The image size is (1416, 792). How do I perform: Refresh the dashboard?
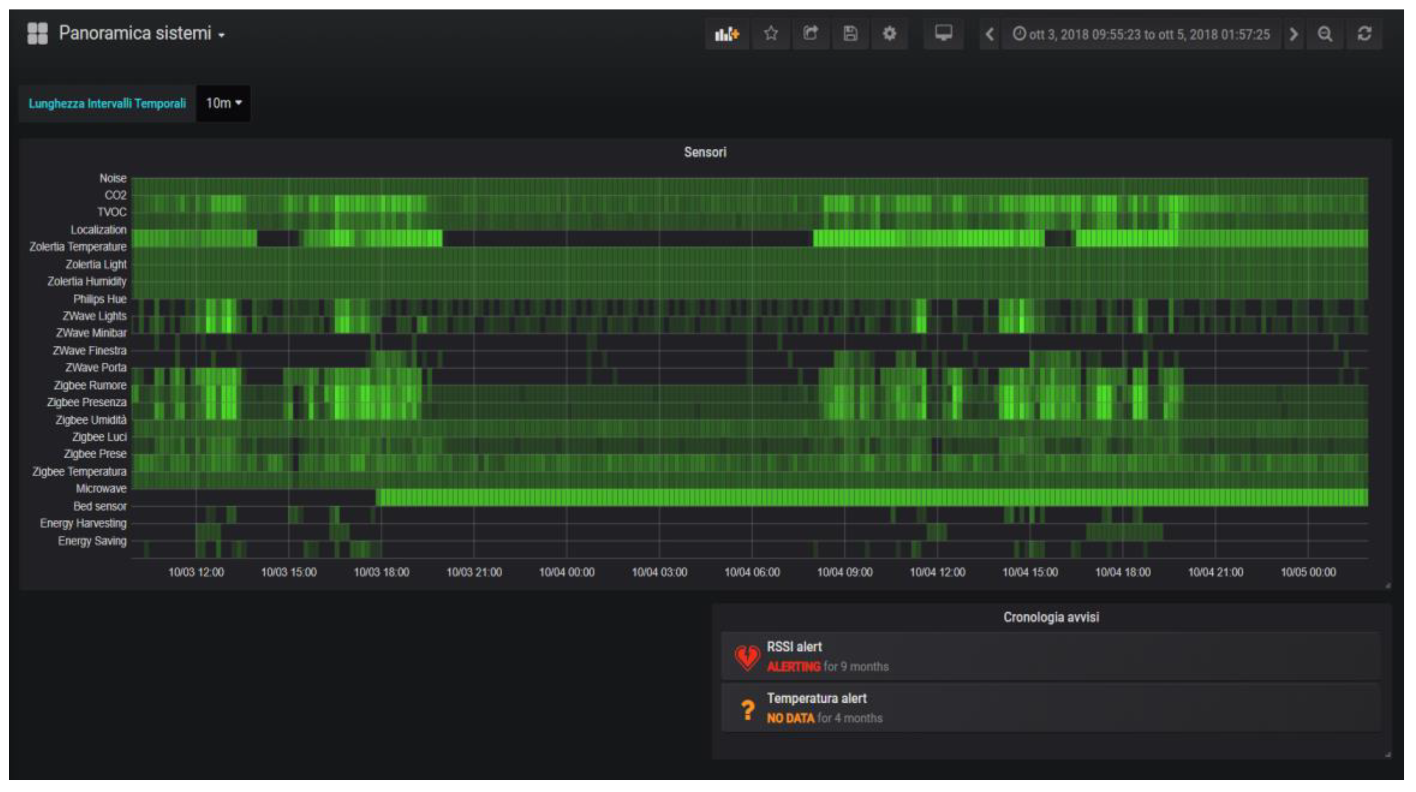(x=1364, y=35)
